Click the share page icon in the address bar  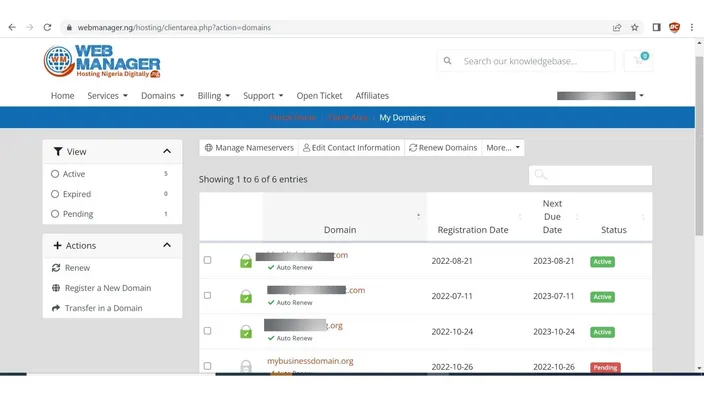coord(617,27)
